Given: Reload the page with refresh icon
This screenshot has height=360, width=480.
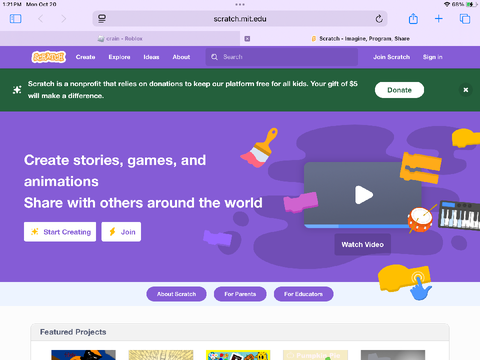Looking at the screenshot, I should click(379, 19).
